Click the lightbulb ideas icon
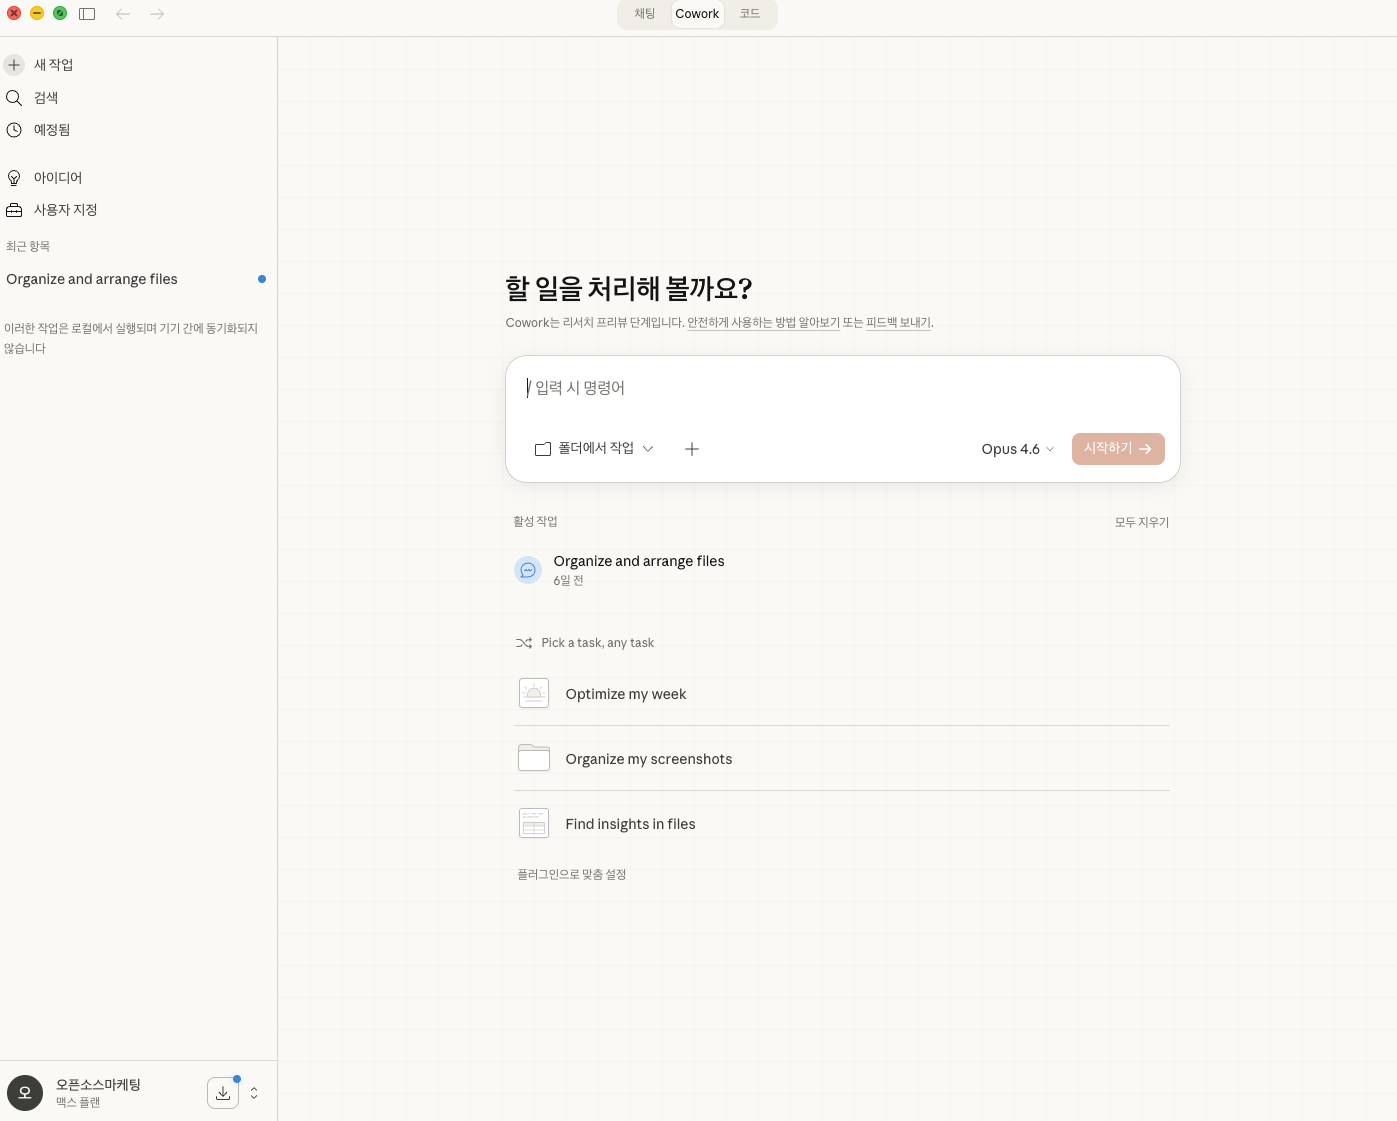 pos(14,178)
